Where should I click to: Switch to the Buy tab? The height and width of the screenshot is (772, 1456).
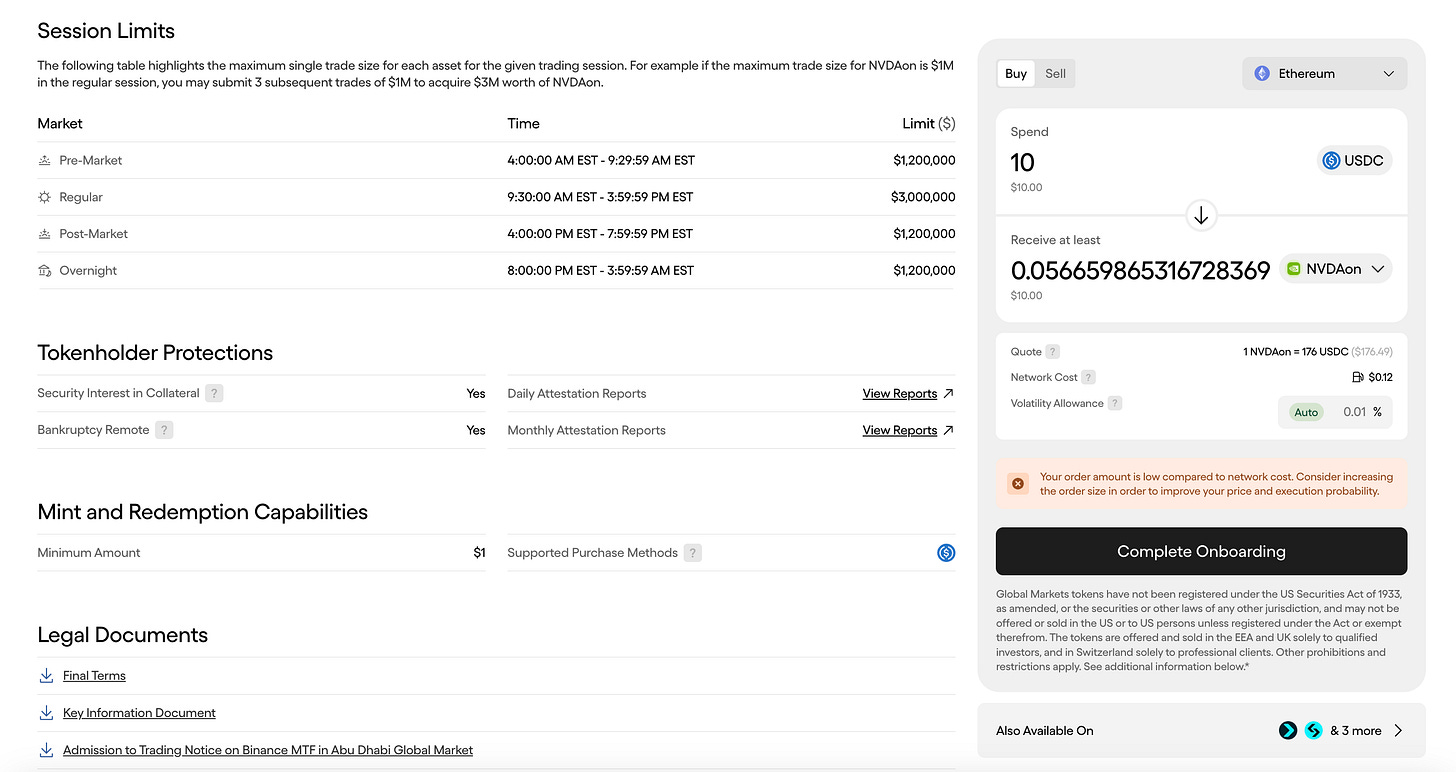(1016, 74)
